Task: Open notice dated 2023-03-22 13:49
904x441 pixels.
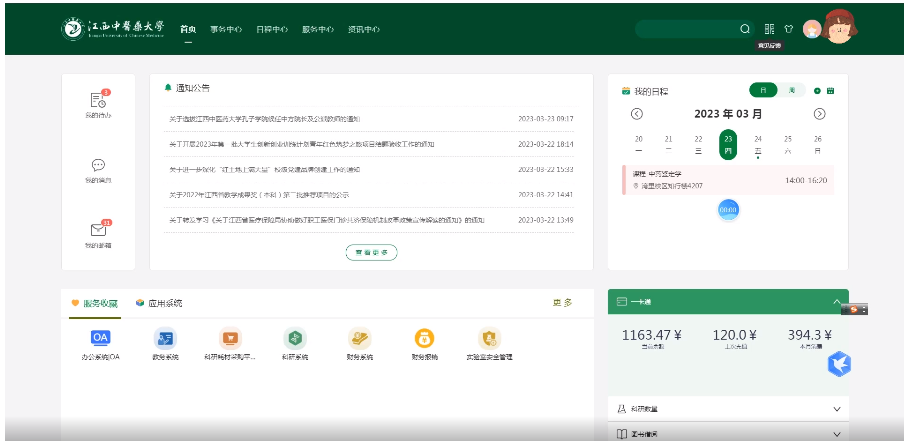Action: point(369,220)
